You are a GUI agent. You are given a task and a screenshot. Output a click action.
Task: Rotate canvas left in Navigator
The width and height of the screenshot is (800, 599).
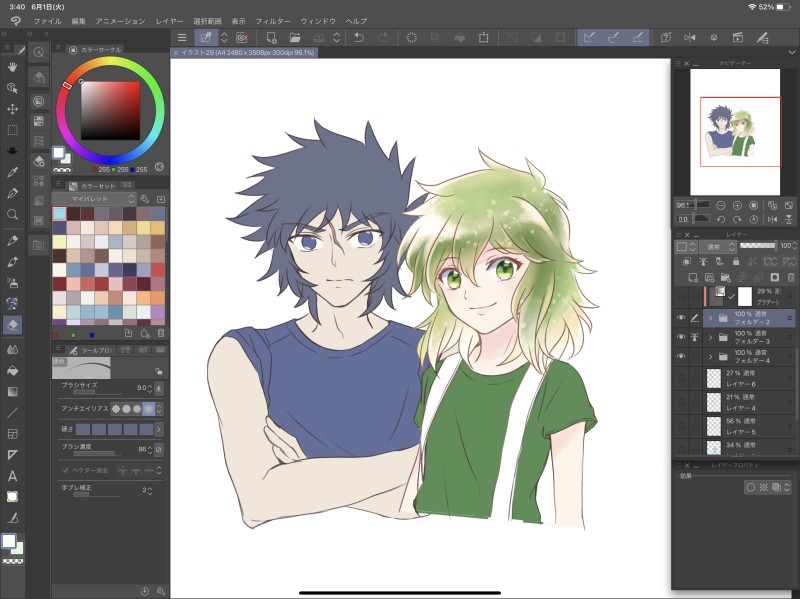tap(720, 219)
